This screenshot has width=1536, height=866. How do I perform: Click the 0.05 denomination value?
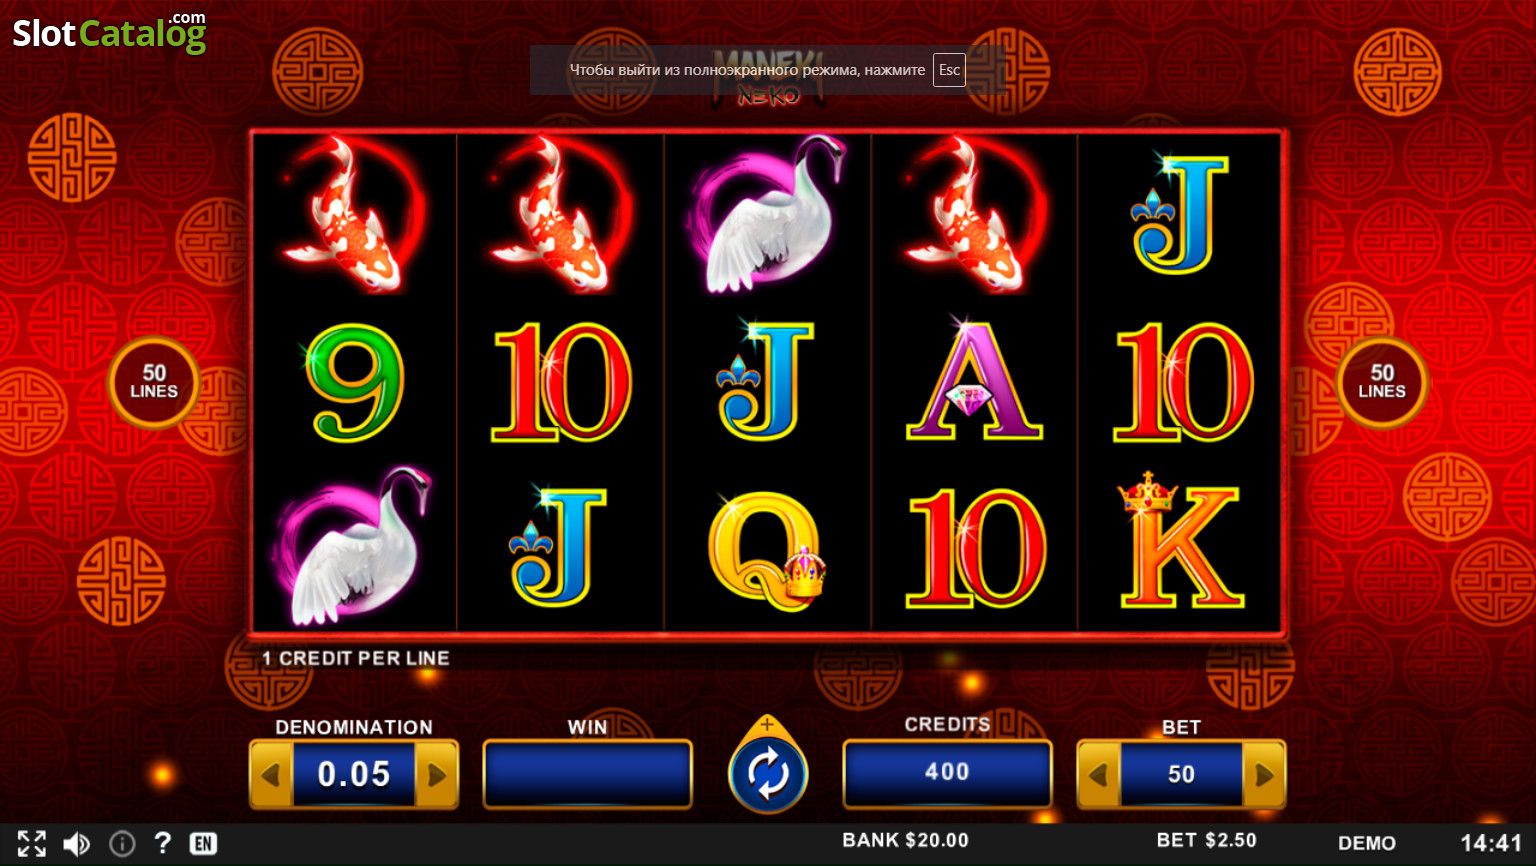[353, 775]
